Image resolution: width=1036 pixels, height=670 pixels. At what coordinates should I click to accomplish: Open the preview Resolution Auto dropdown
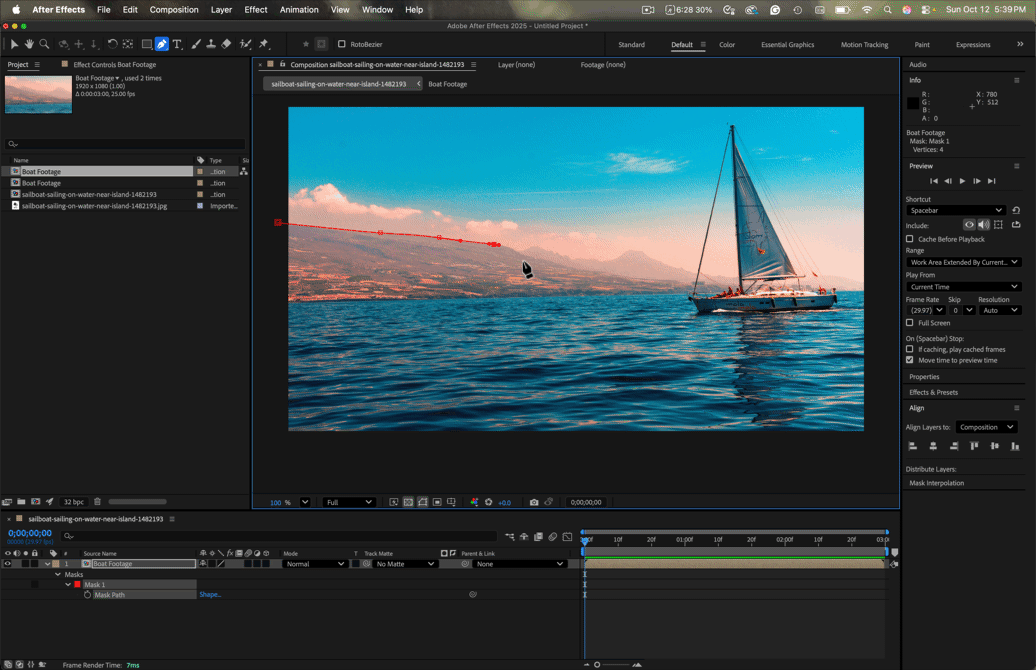[x=1000, y=311]
